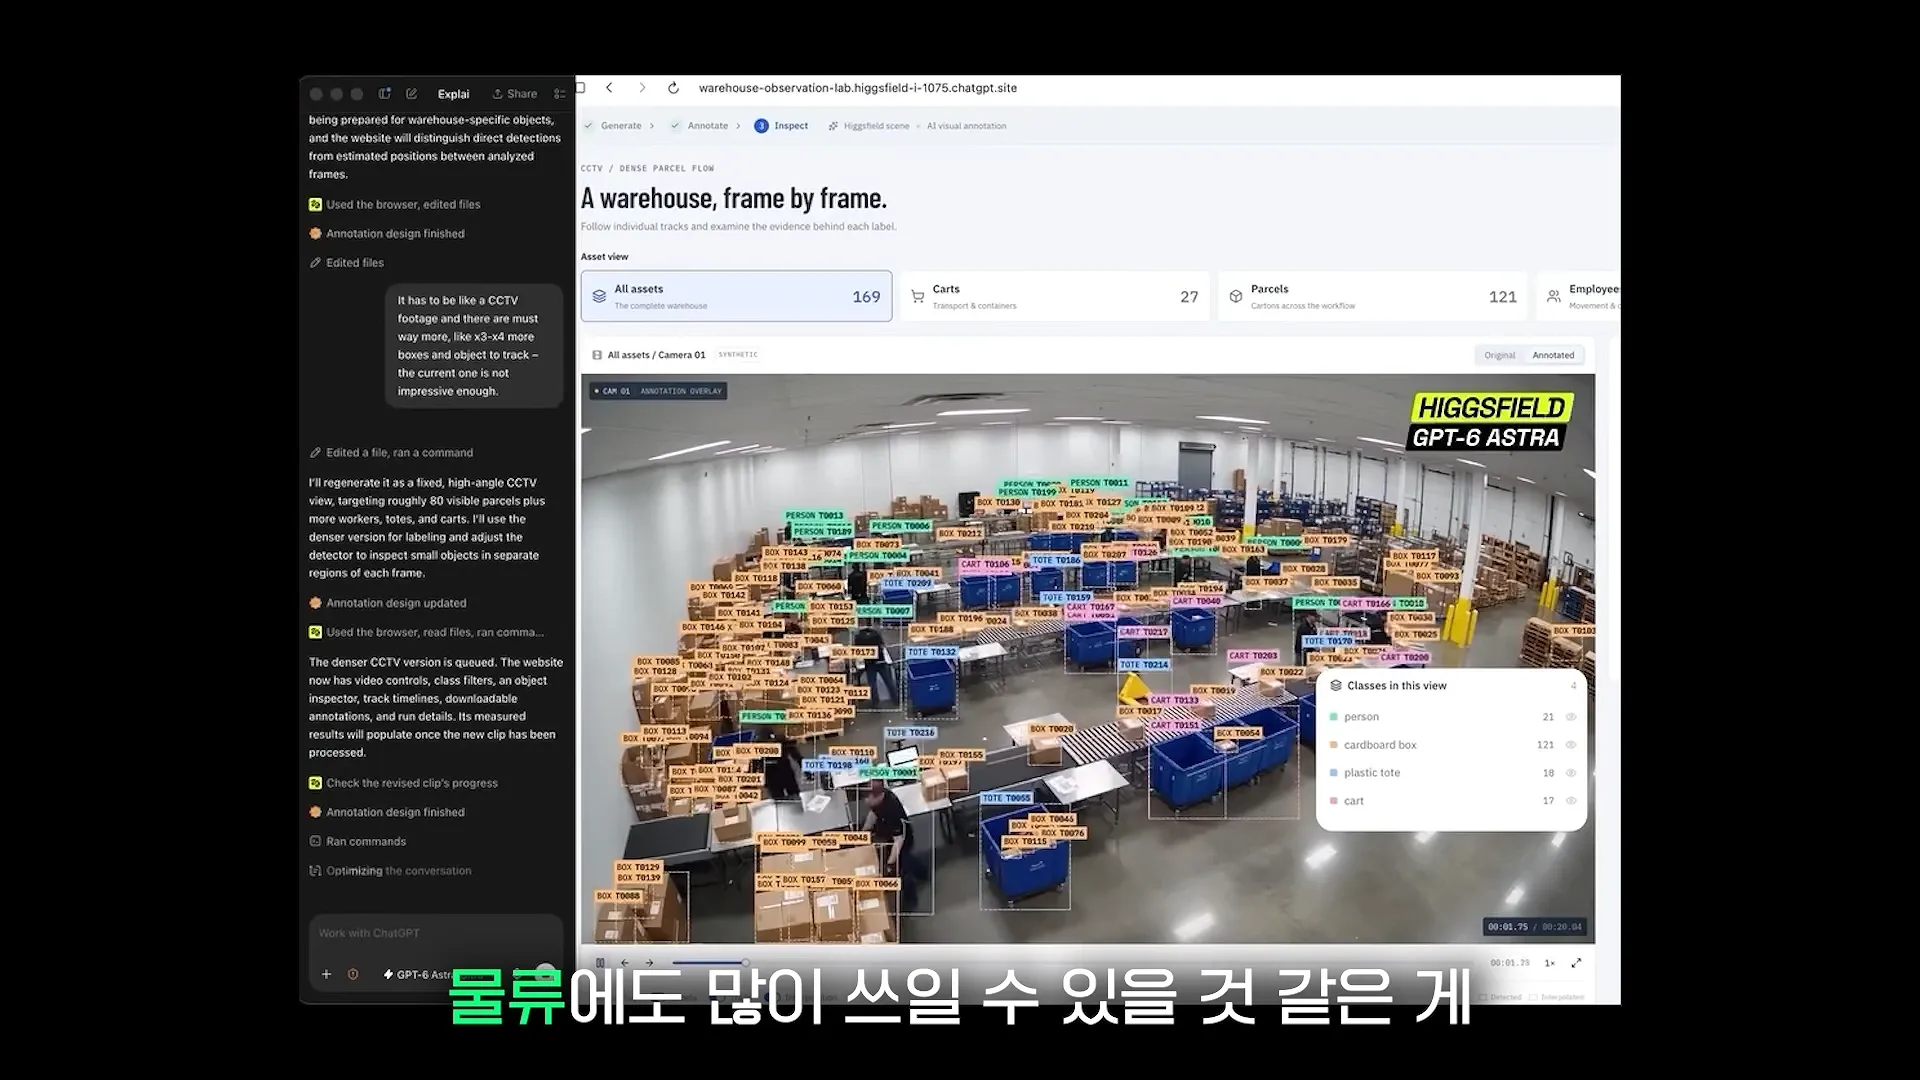Toggle visibility of plastic tote class
The height and width of the screenshot is (1080, 1920).
click(1571, 773)
